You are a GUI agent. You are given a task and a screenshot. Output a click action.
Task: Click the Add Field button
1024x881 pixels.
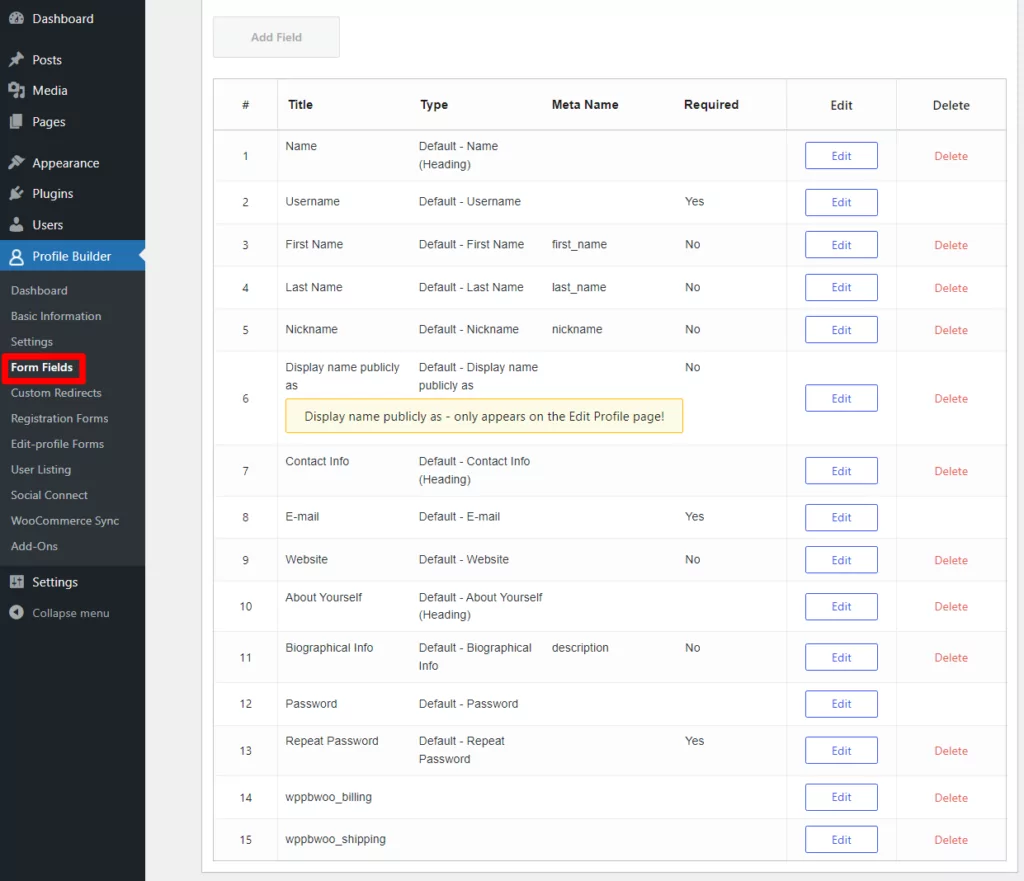pyautogui.click(x=276, y=37)
